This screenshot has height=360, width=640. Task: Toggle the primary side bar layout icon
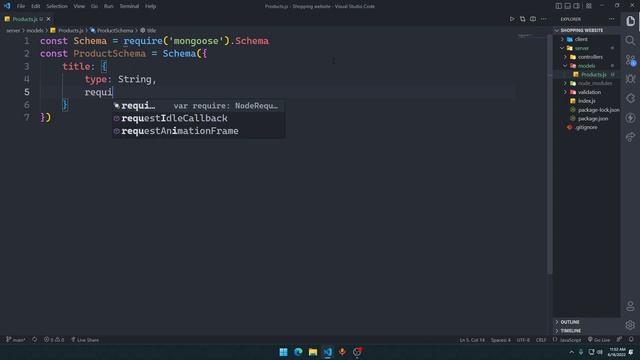point(558,6)
